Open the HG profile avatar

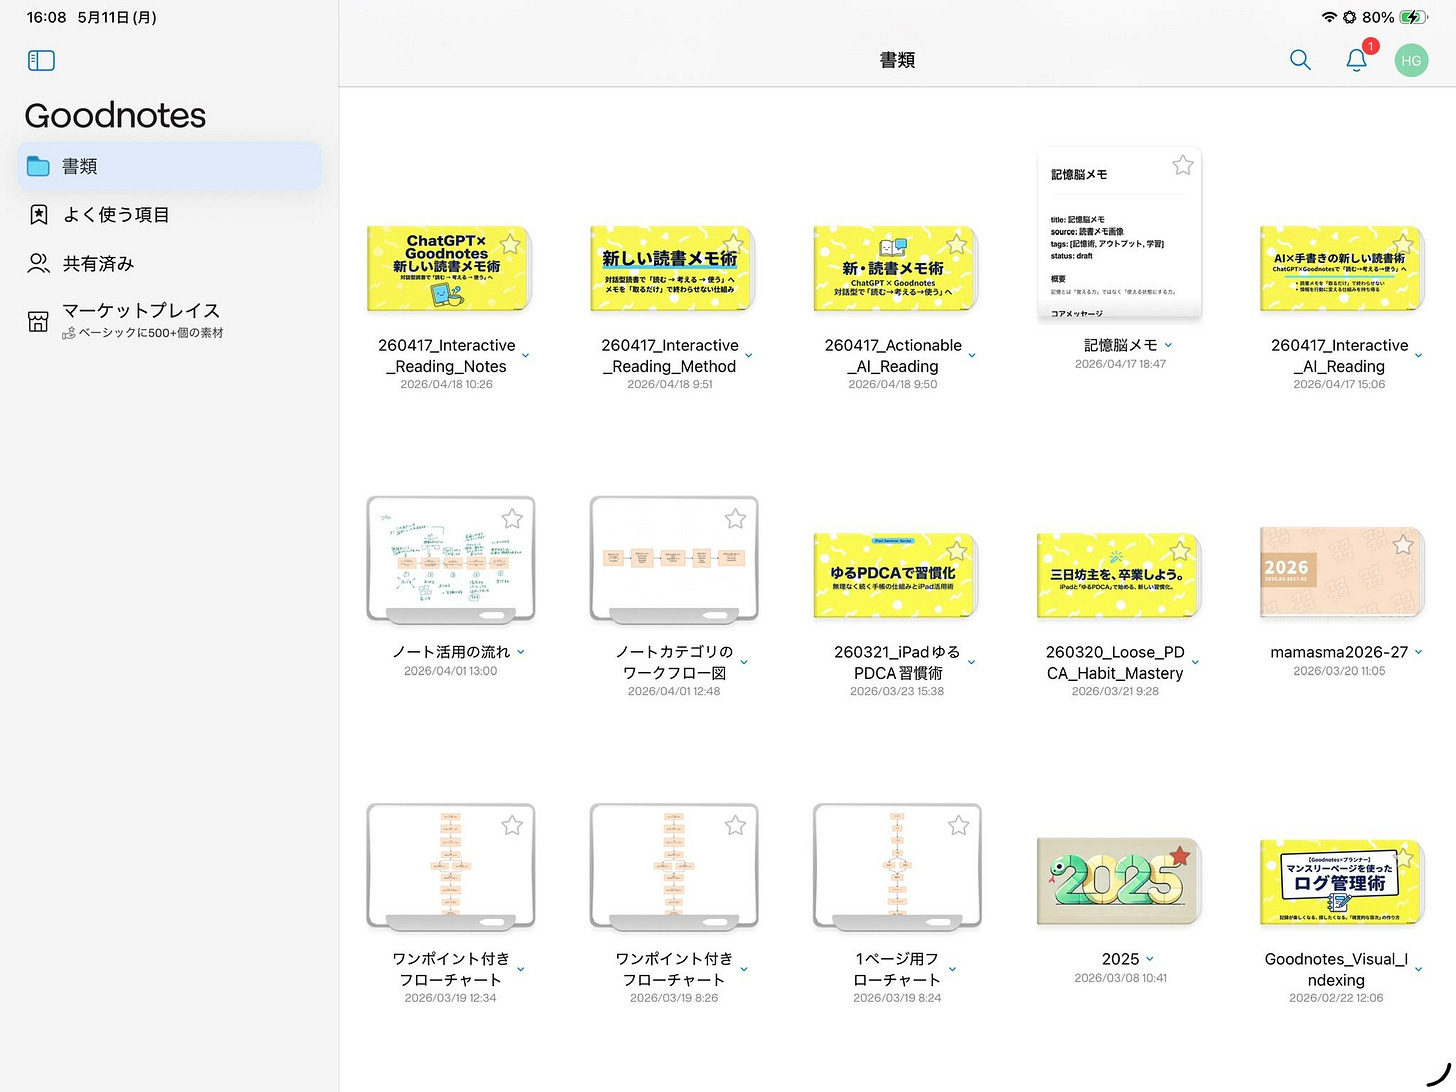click(x=1411, y=60)
